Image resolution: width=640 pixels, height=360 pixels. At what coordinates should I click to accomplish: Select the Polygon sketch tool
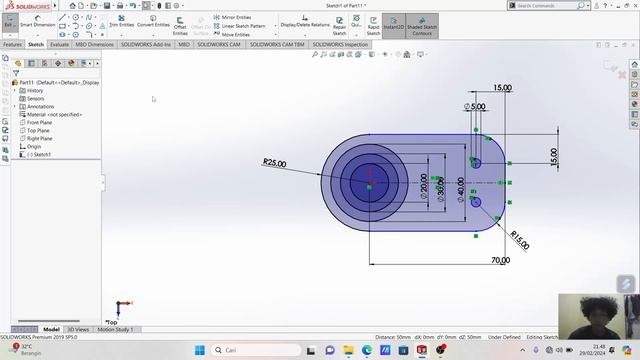click(76, 35)
